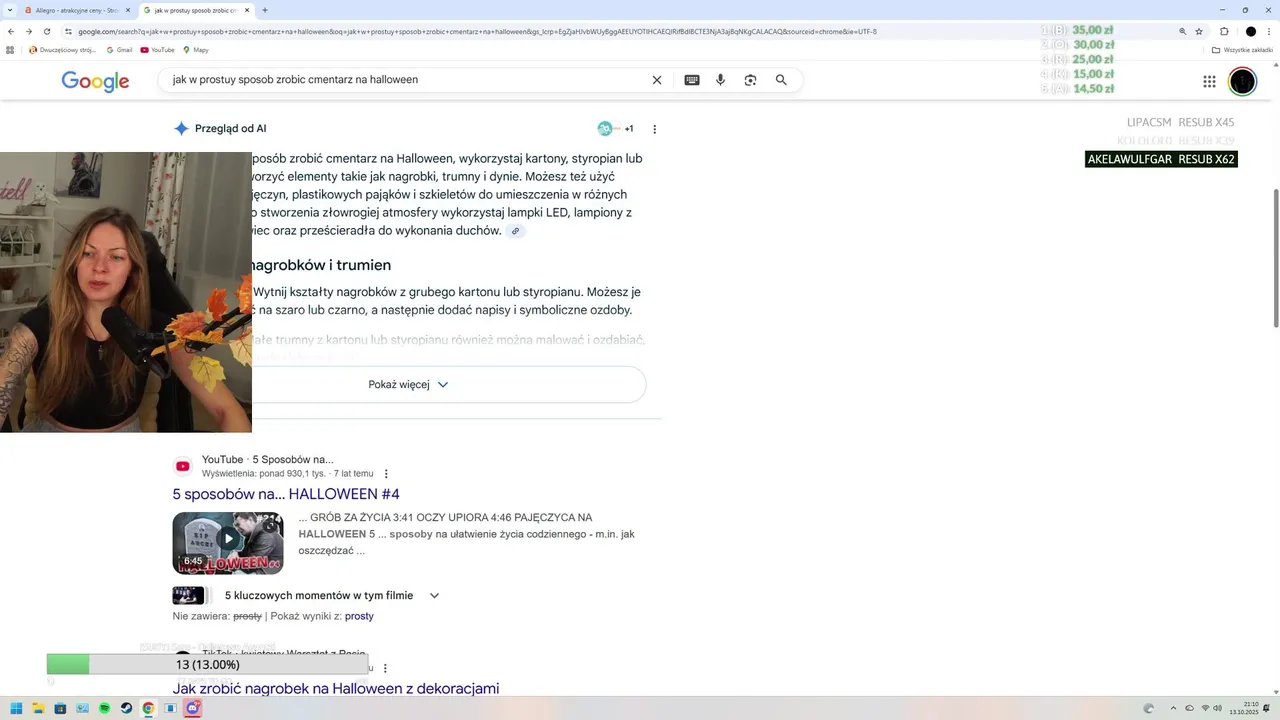1280x720 pixels.
Task: Open the volume control in system tray
Action: [1217, 708]
